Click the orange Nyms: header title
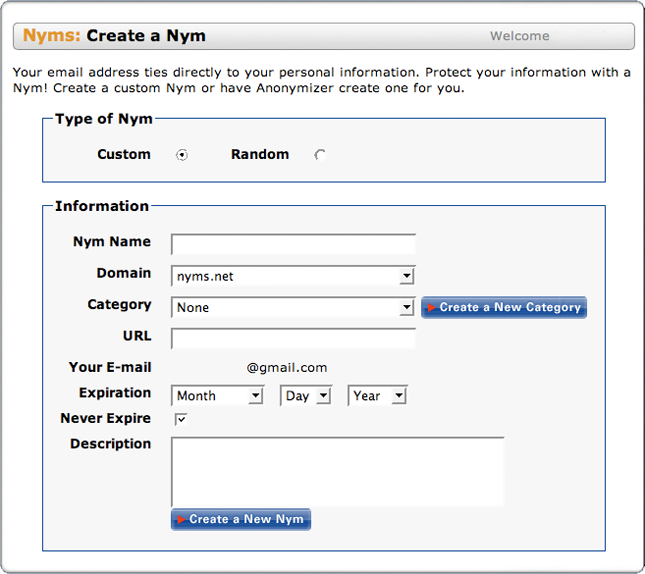The height and width of the screenshot is (574, 645). point(52,36)
